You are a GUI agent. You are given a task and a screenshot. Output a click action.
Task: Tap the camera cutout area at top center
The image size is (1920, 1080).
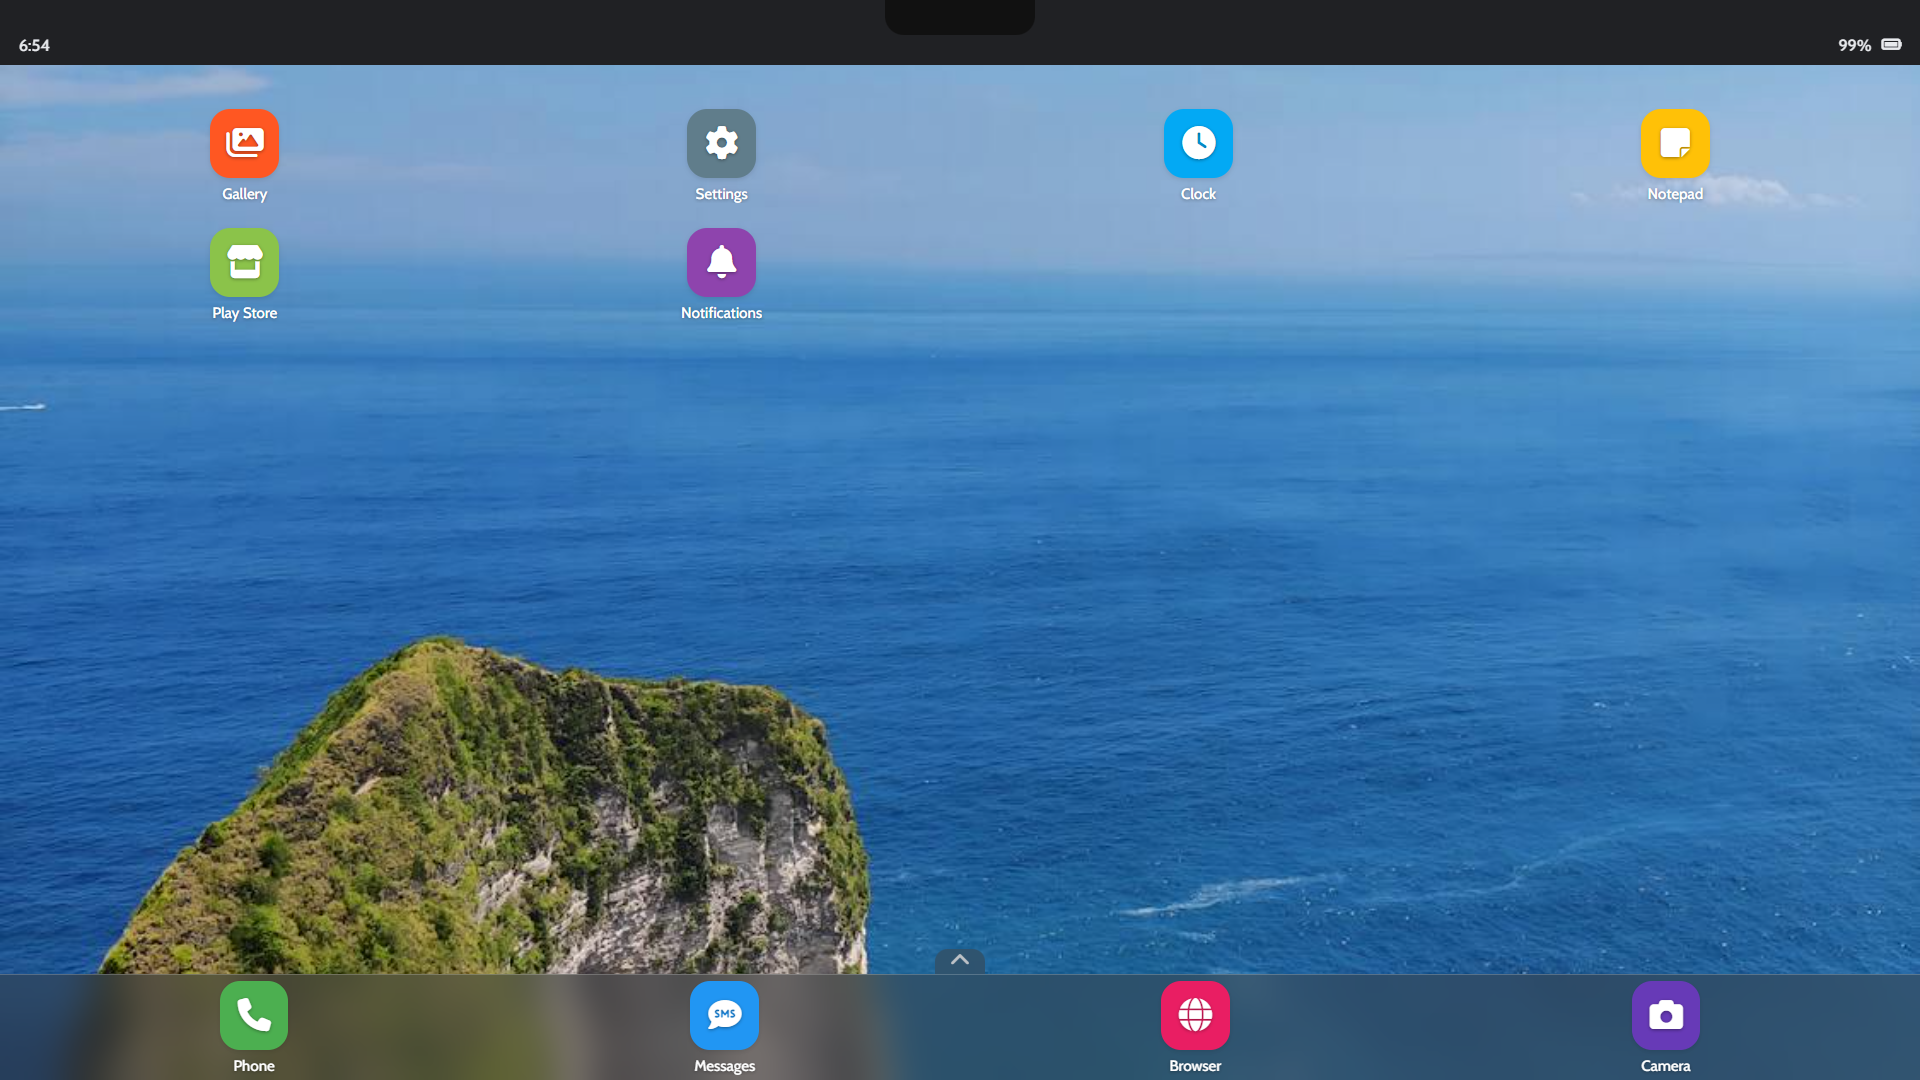pos(959,16)
